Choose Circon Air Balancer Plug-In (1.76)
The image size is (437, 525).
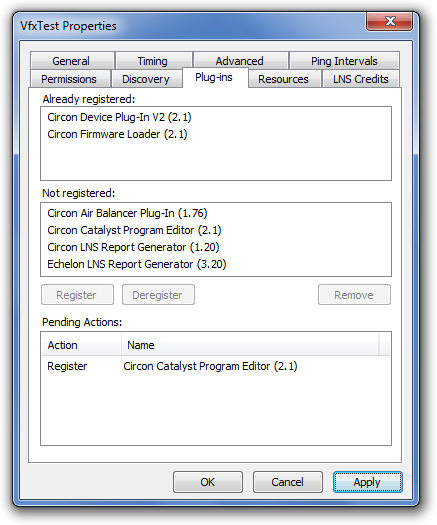(127, 213)
